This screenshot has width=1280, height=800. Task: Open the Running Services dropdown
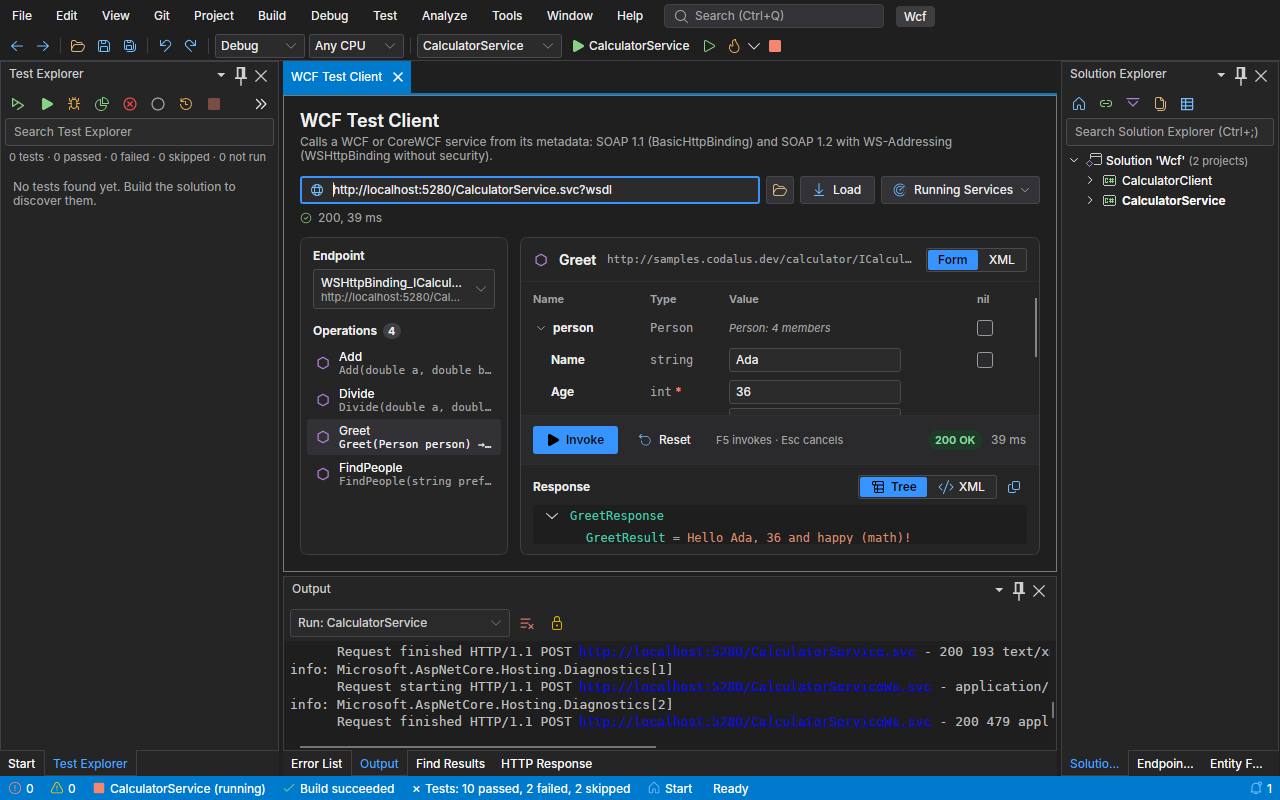pyautogui.click(x=960, y=190)
